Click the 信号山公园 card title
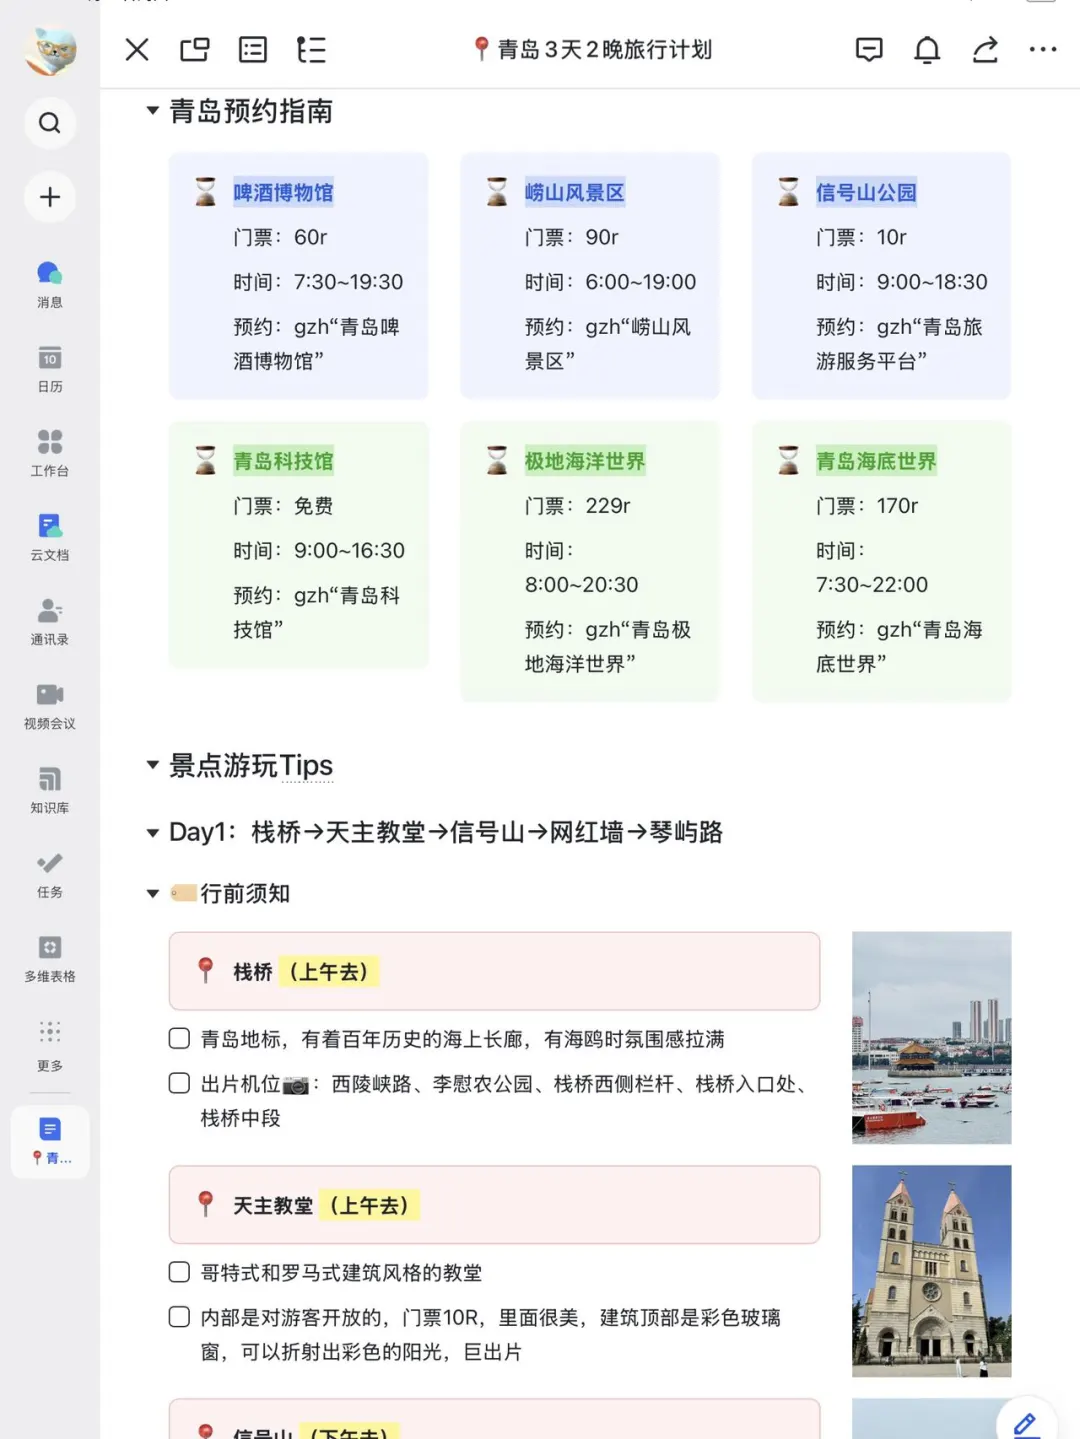1080x1439 pixels. pos(866,192)
